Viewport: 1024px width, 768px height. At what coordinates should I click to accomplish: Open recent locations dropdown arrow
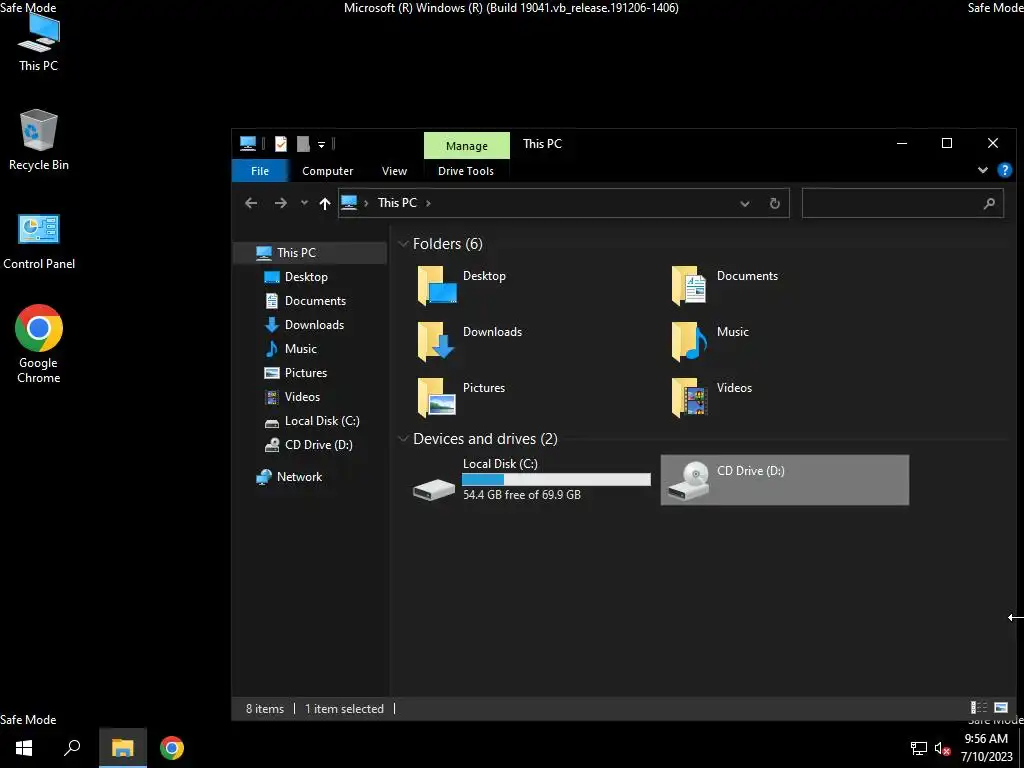tap(304, 203)
